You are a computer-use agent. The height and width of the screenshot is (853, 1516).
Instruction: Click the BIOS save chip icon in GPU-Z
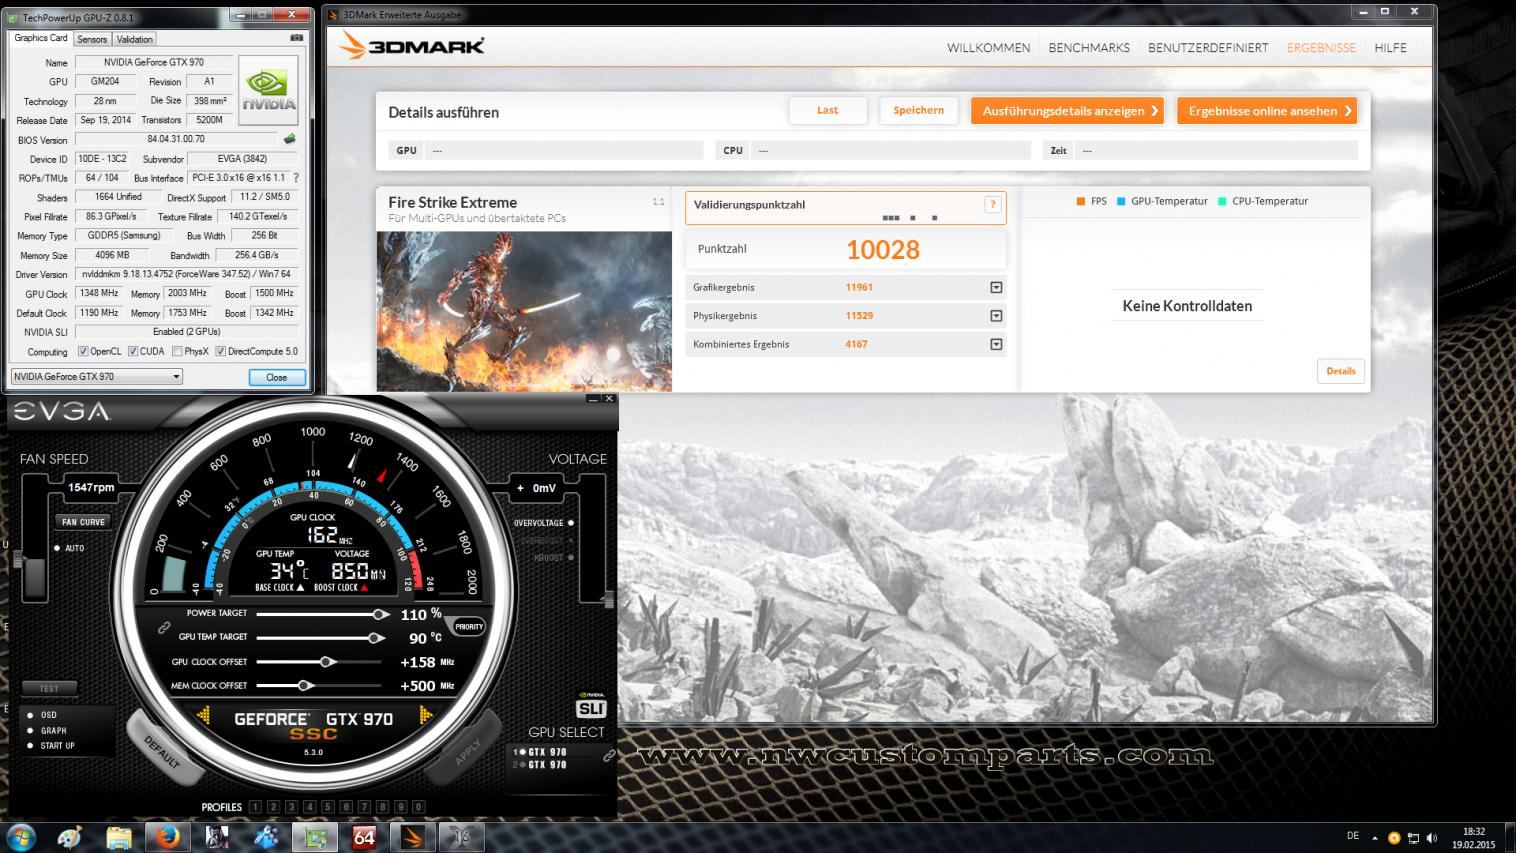click(290, 139)
